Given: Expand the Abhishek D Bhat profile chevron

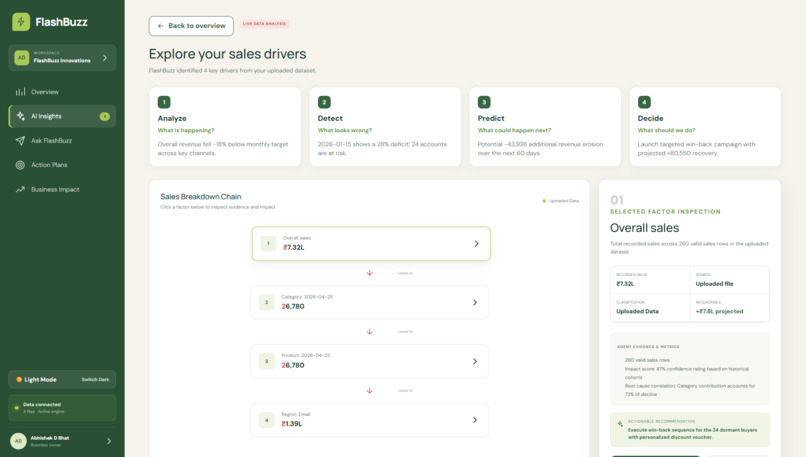Looking at the screenshot, I should 109,441.
